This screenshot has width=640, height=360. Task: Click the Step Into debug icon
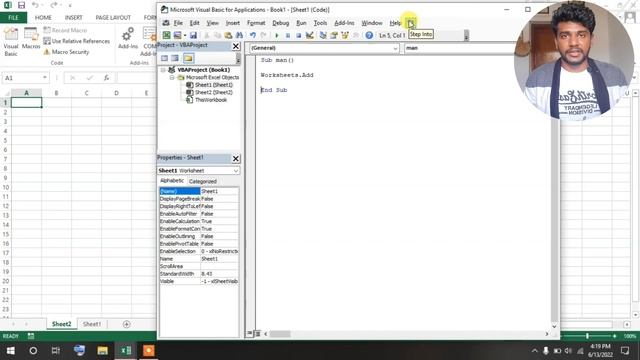[411, 23]
